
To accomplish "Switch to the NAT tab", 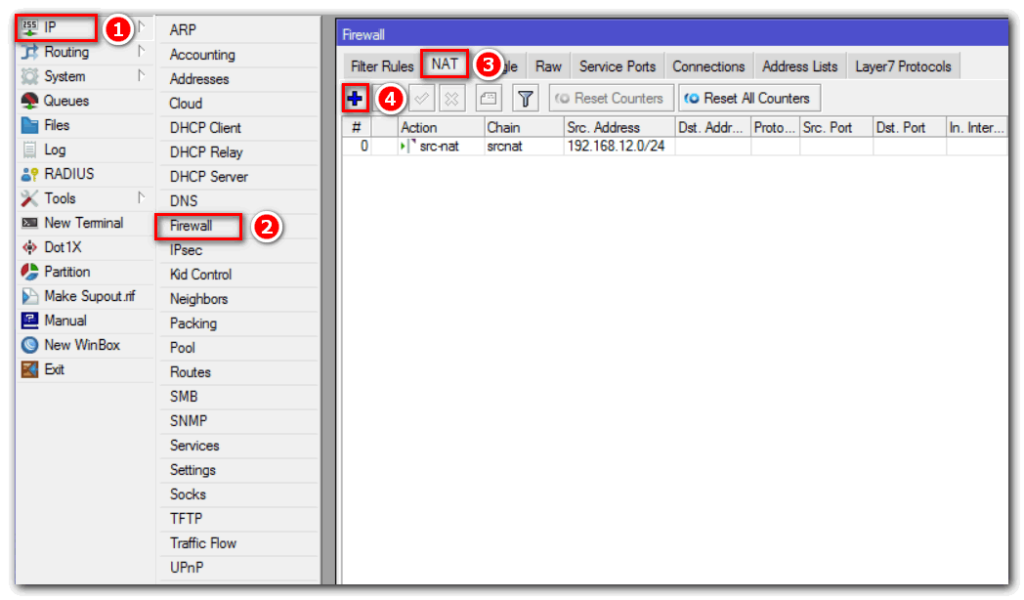I will [445, 65].
